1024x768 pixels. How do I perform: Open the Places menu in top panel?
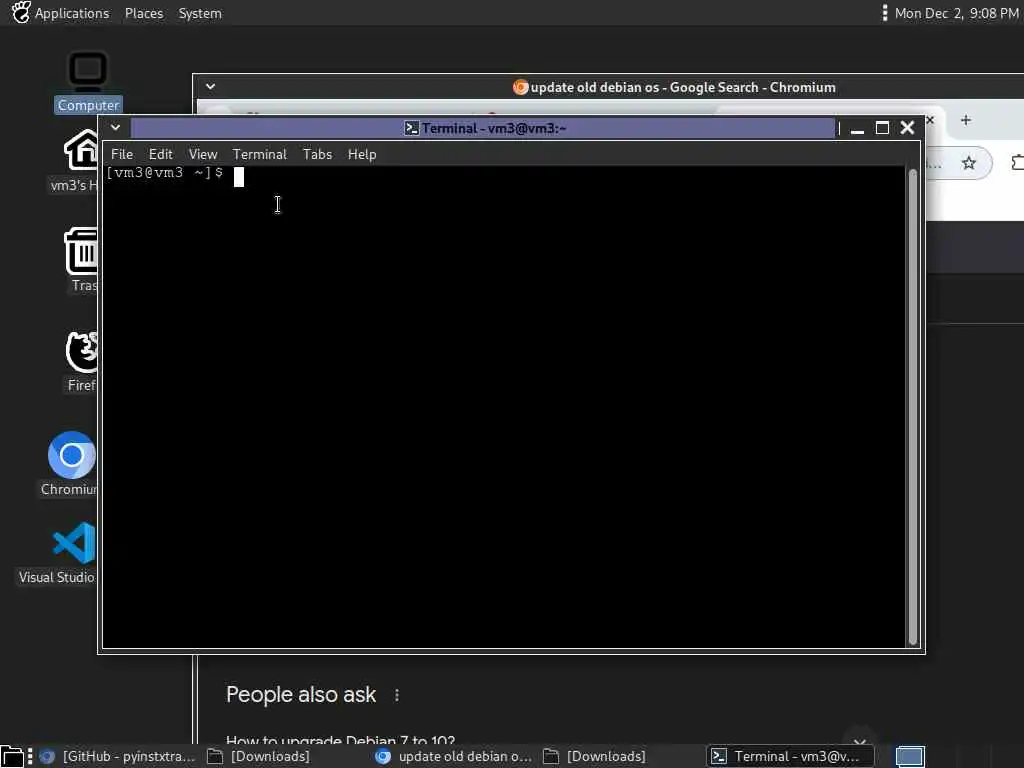144,13
